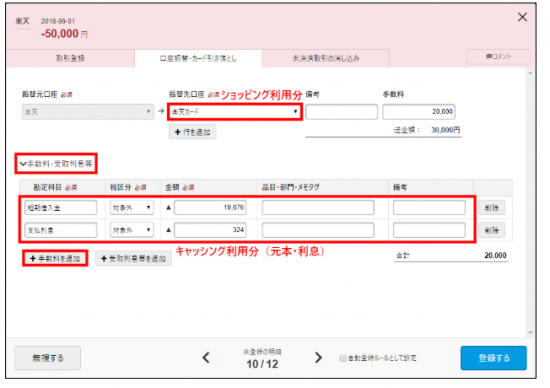Open the 振替元口座 dropdown showing 楽天
The image size is (550, 388).
[88, 112]
